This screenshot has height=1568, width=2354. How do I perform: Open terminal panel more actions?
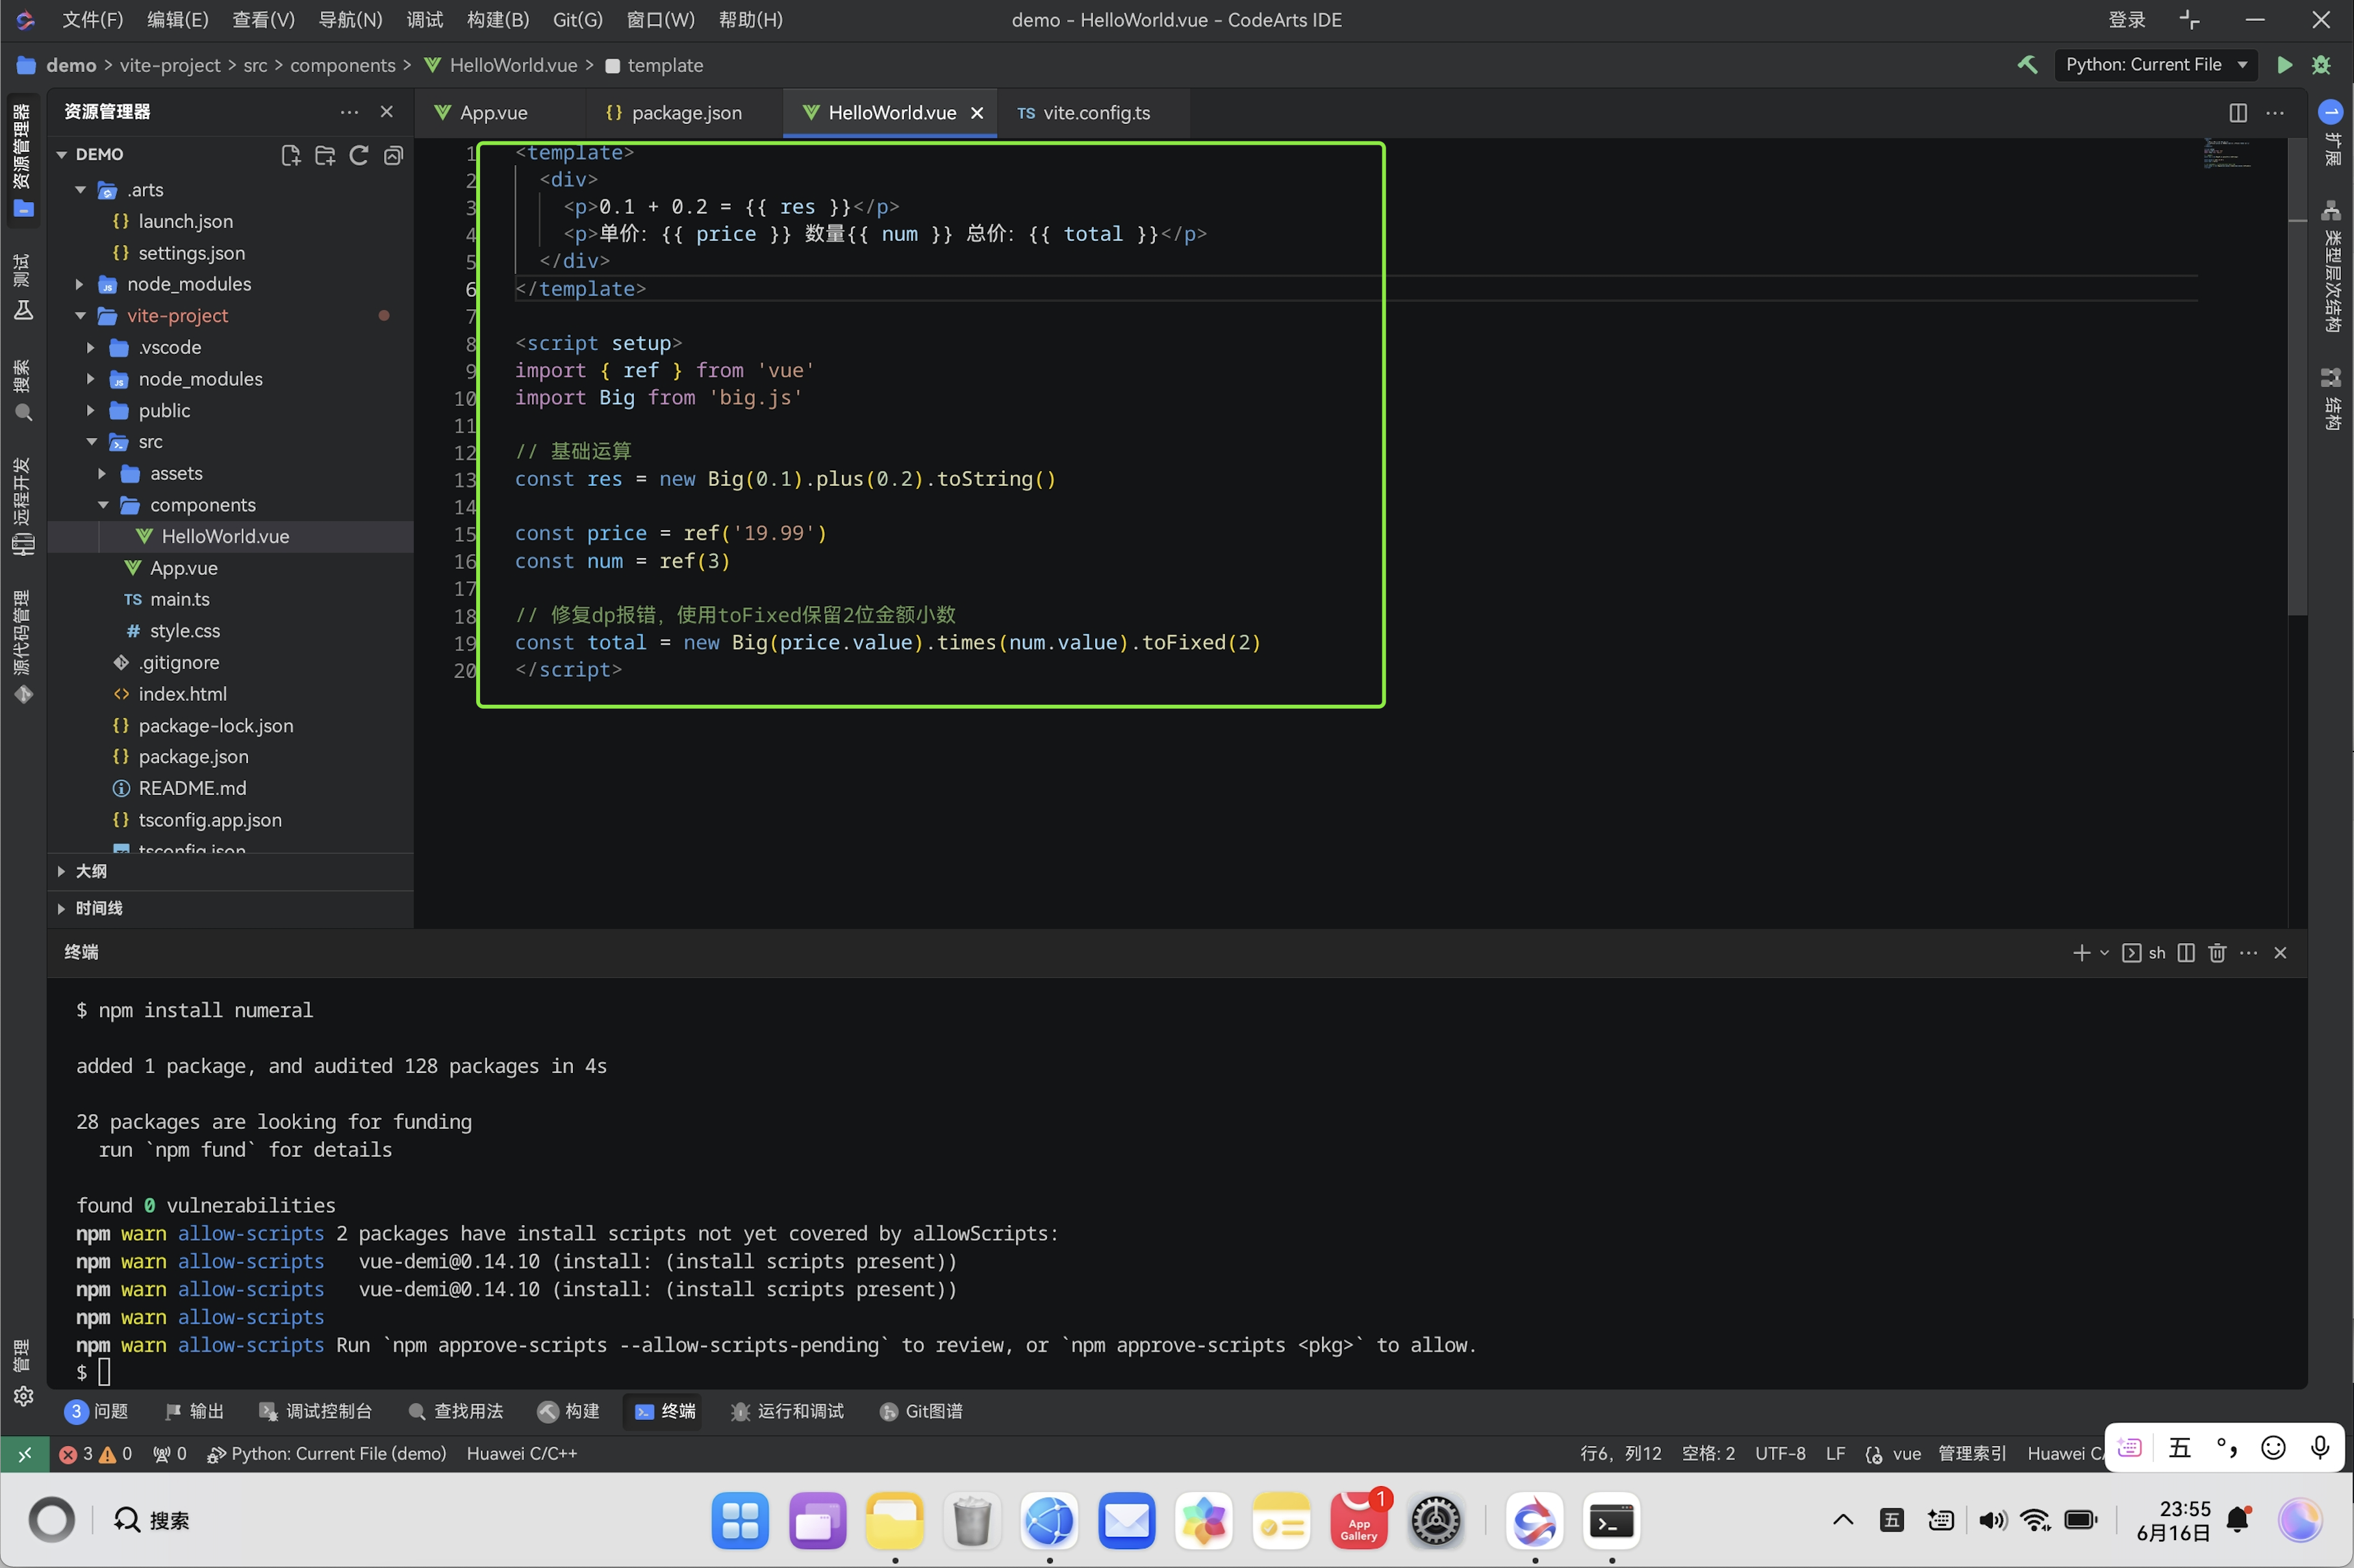[2249, 953]
